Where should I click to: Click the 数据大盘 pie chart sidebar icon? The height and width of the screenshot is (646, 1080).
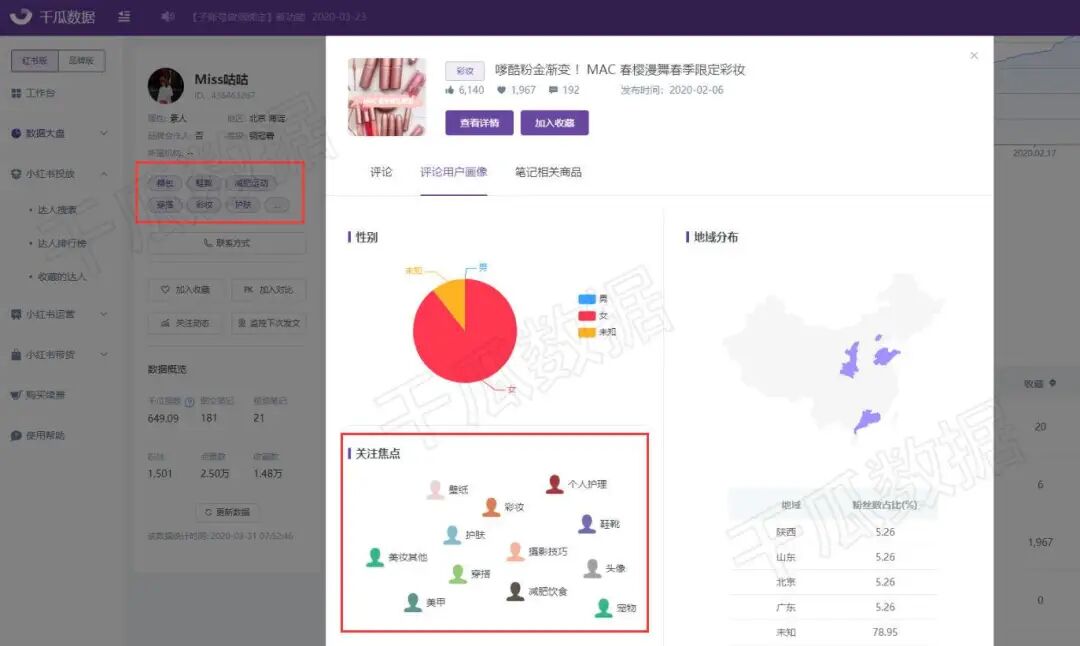(16, 134)
